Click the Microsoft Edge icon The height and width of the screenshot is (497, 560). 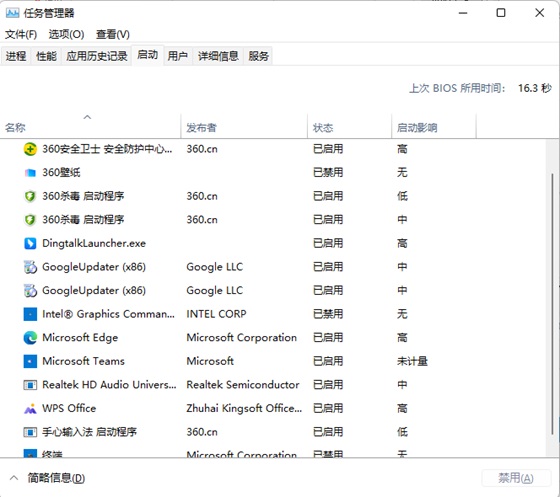[30, 338]
